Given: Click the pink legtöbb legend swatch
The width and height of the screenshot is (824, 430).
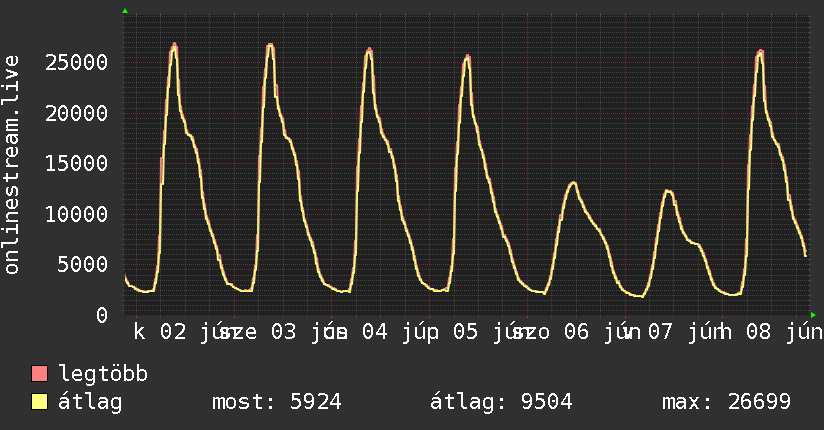Looking at the screenshot, I should (x=39, y=373).
